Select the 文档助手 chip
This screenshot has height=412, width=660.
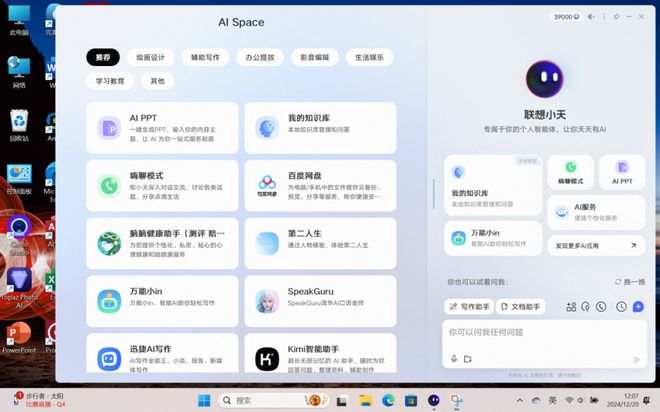coord(520,307)
